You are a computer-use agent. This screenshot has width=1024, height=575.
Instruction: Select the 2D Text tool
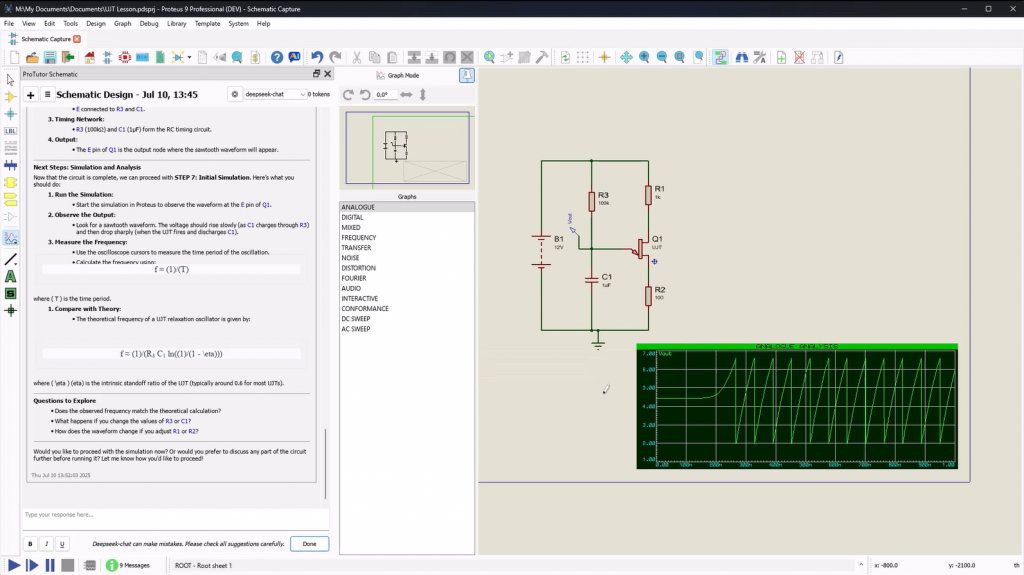(x=11, y=276)
